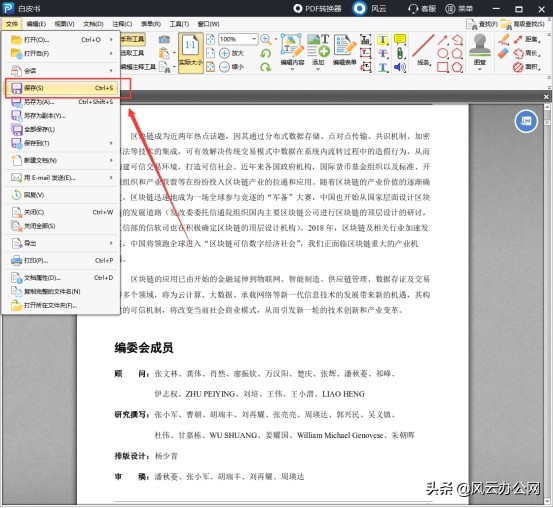This screenshot has width=553, height=508.
Task: Select the eraser tool
Action: tap(503, 53)
